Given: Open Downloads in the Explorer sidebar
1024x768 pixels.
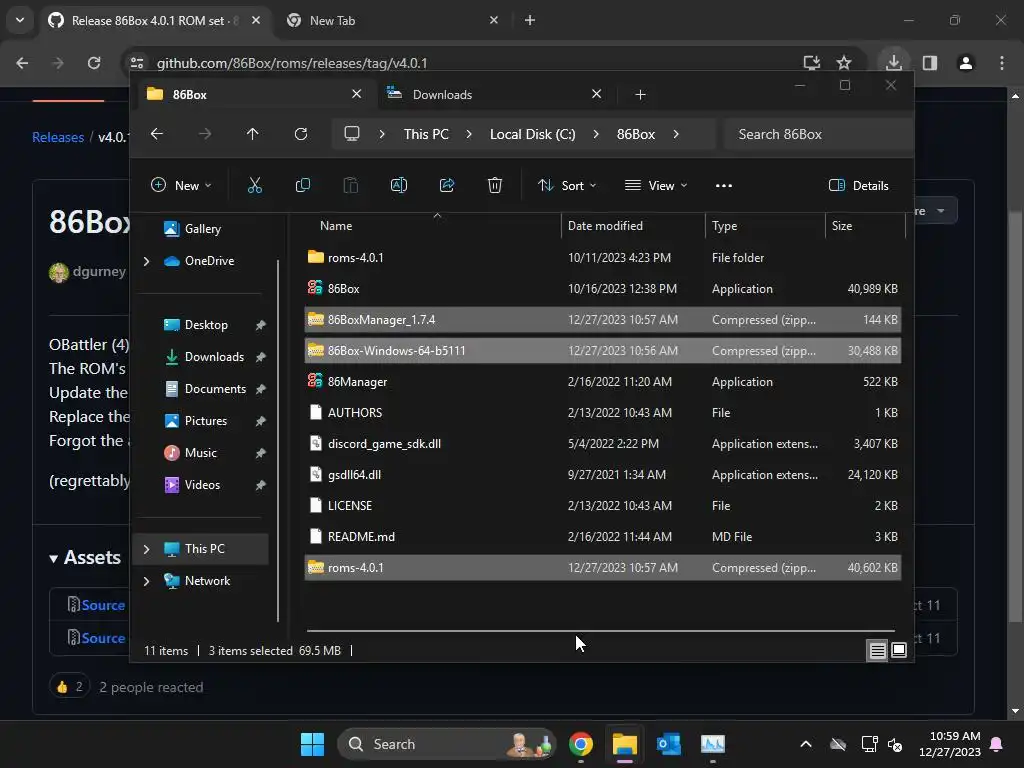Looking at the screenshot, I should (214, 357).
